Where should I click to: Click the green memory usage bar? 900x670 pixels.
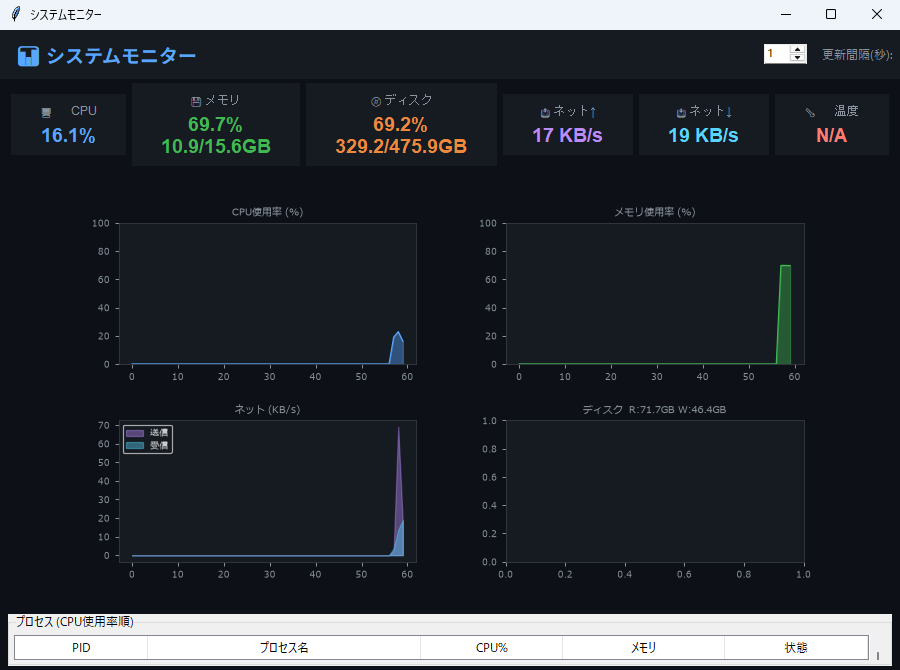click(785, 314)
